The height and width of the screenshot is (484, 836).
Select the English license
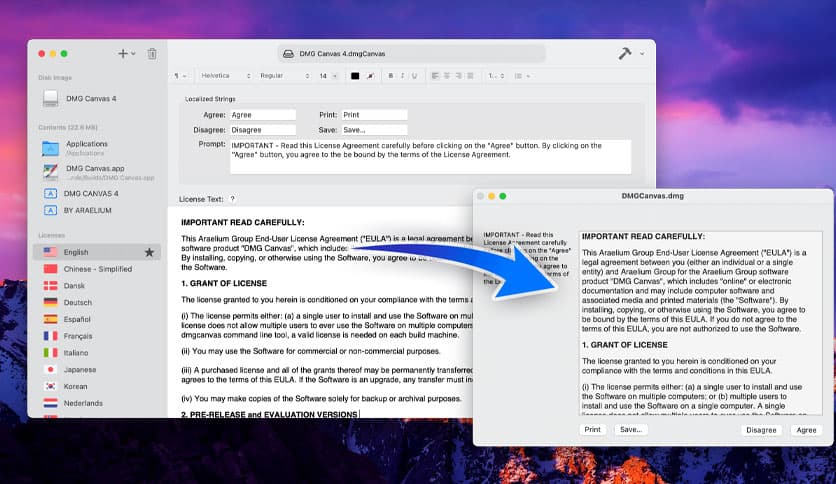(97, 252)
